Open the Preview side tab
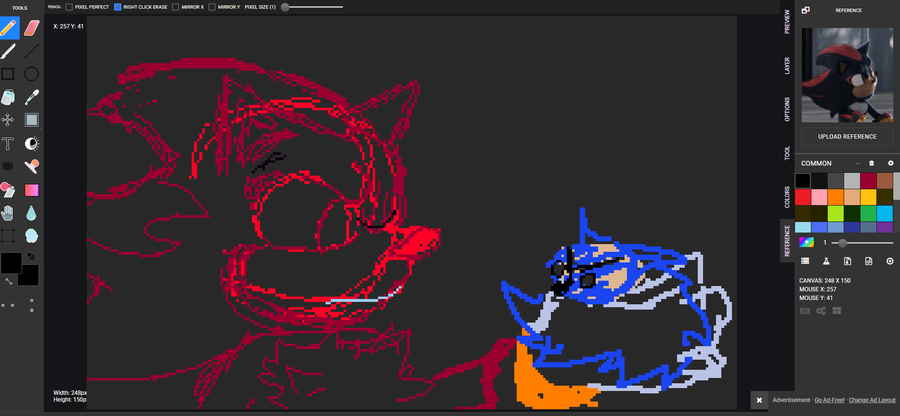The image size is (900, 416). [787, 21]
